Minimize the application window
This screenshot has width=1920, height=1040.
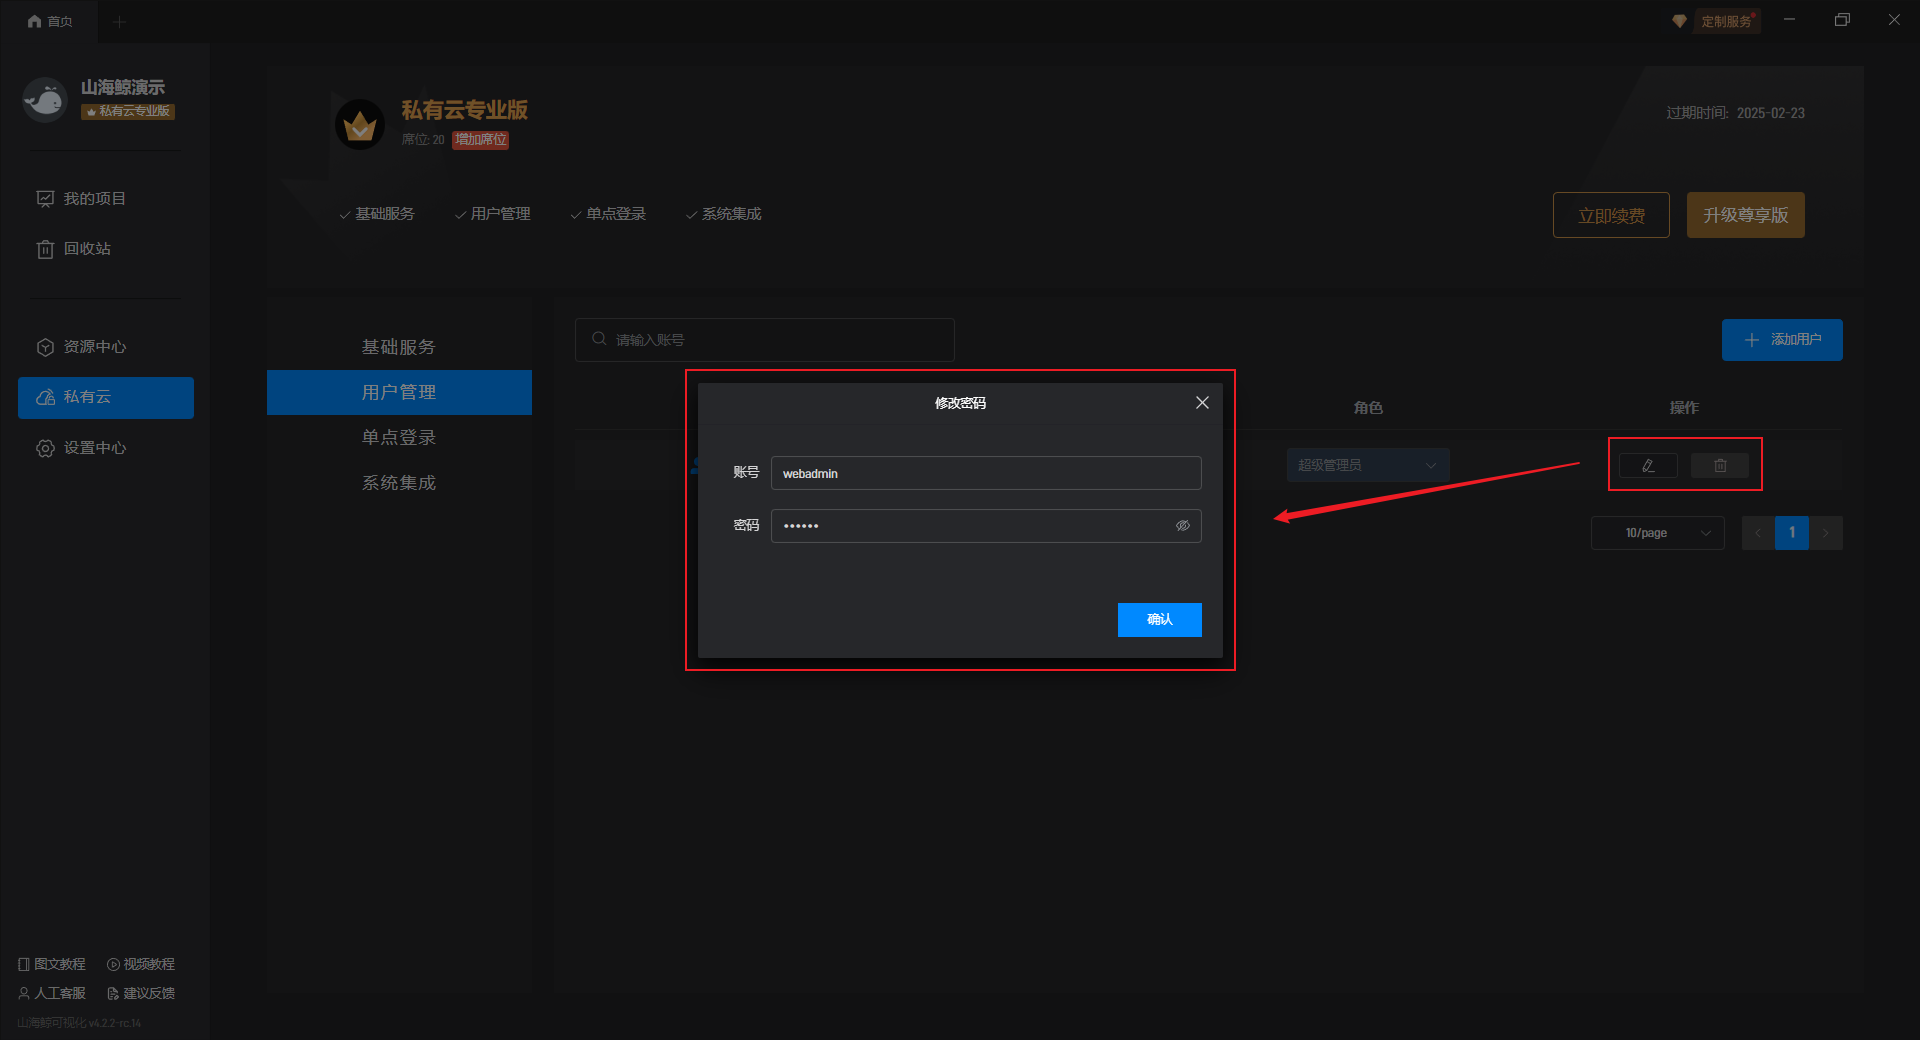point(1789,20)
